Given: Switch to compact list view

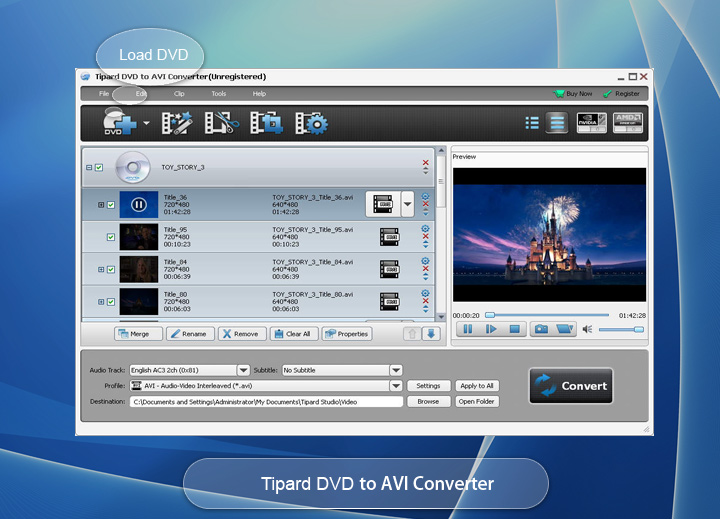Looking at the screenshot, I should [532, 123].
